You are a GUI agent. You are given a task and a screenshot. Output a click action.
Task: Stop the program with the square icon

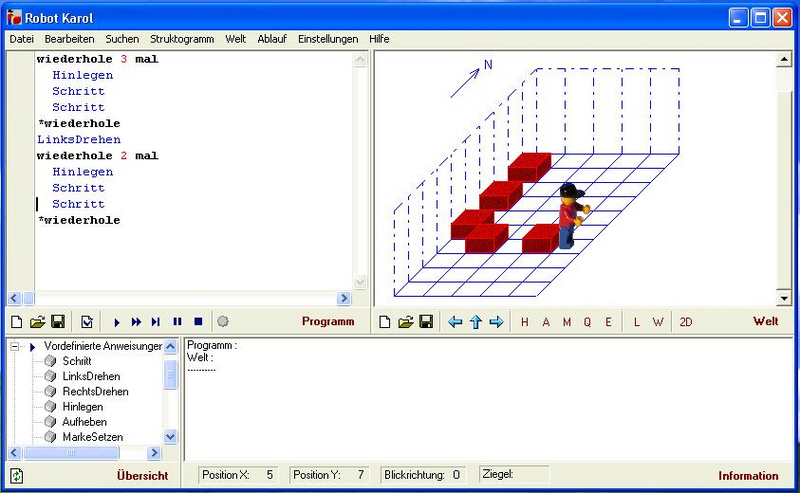198,322
